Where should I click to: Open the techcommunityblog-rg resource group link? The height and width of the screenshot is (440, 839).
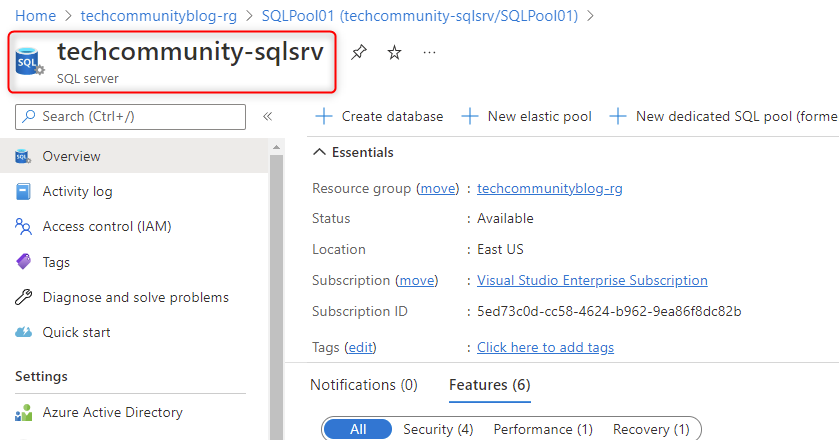(x=550, y=188)
